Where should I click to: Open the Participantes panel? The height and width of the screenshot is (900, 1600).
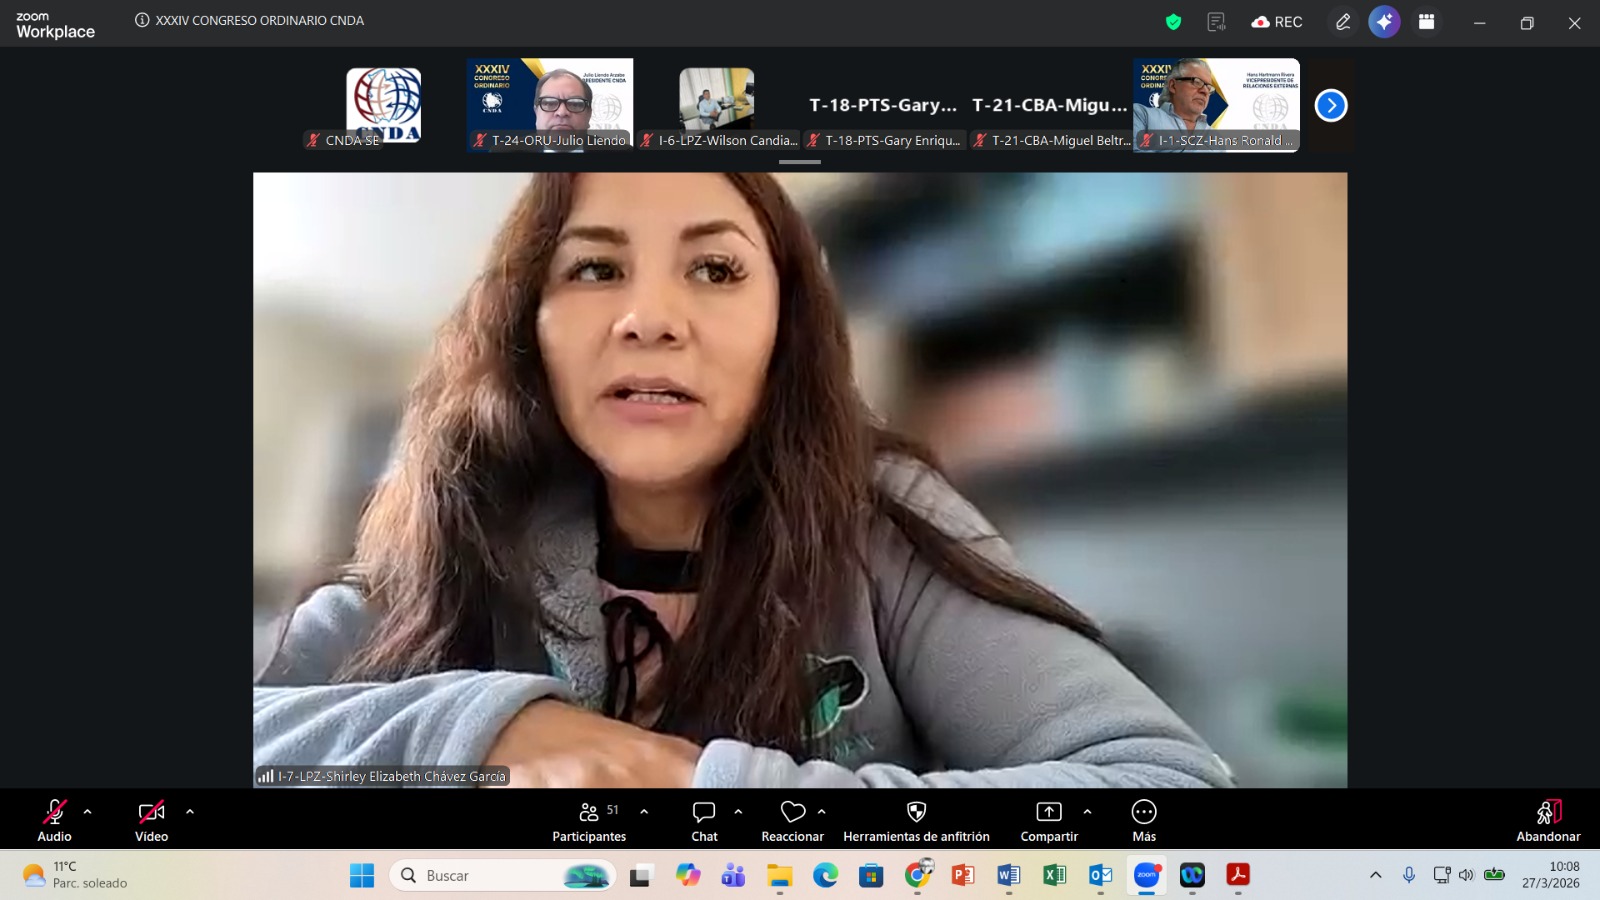point(589,820)
